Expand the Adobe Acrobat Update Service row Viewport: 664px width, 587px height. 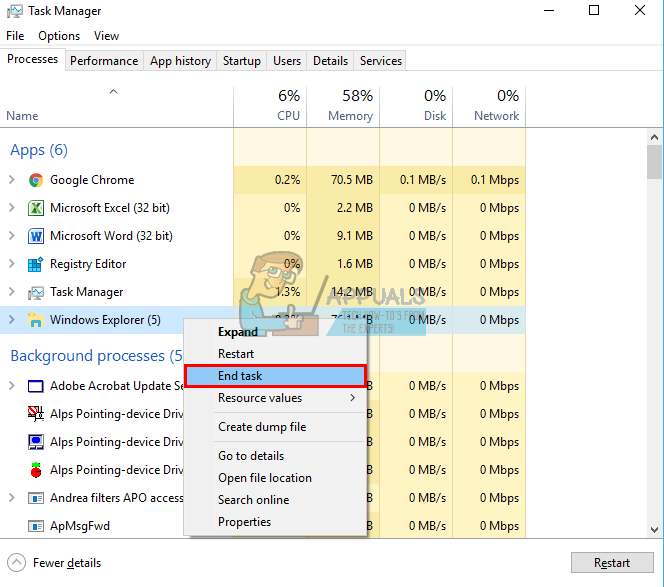[x=12, y=385]
